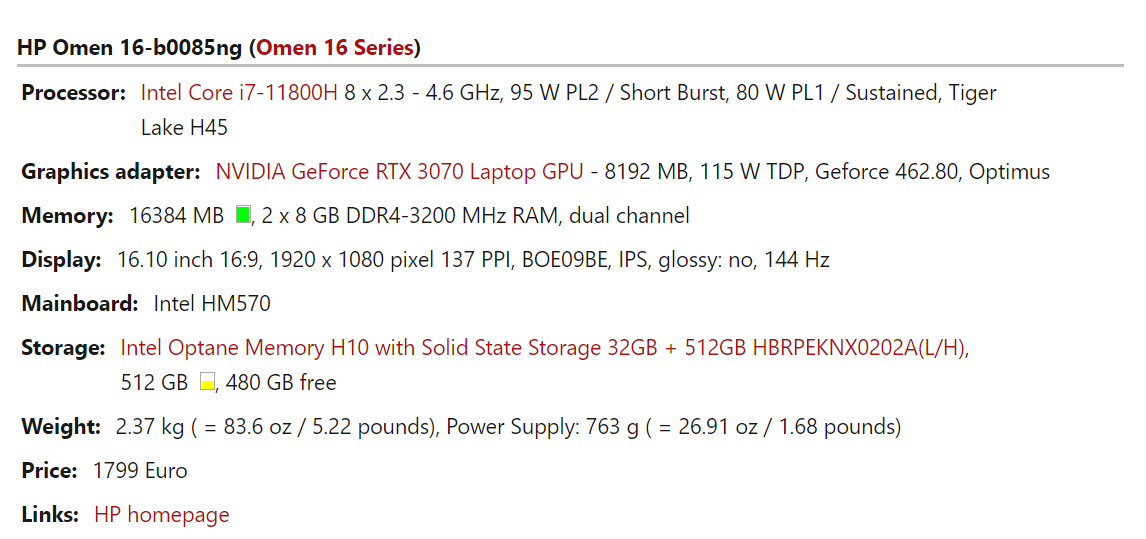1146x539 pixels.
Task: Select the Memory label
Action: tap(68, 215)
